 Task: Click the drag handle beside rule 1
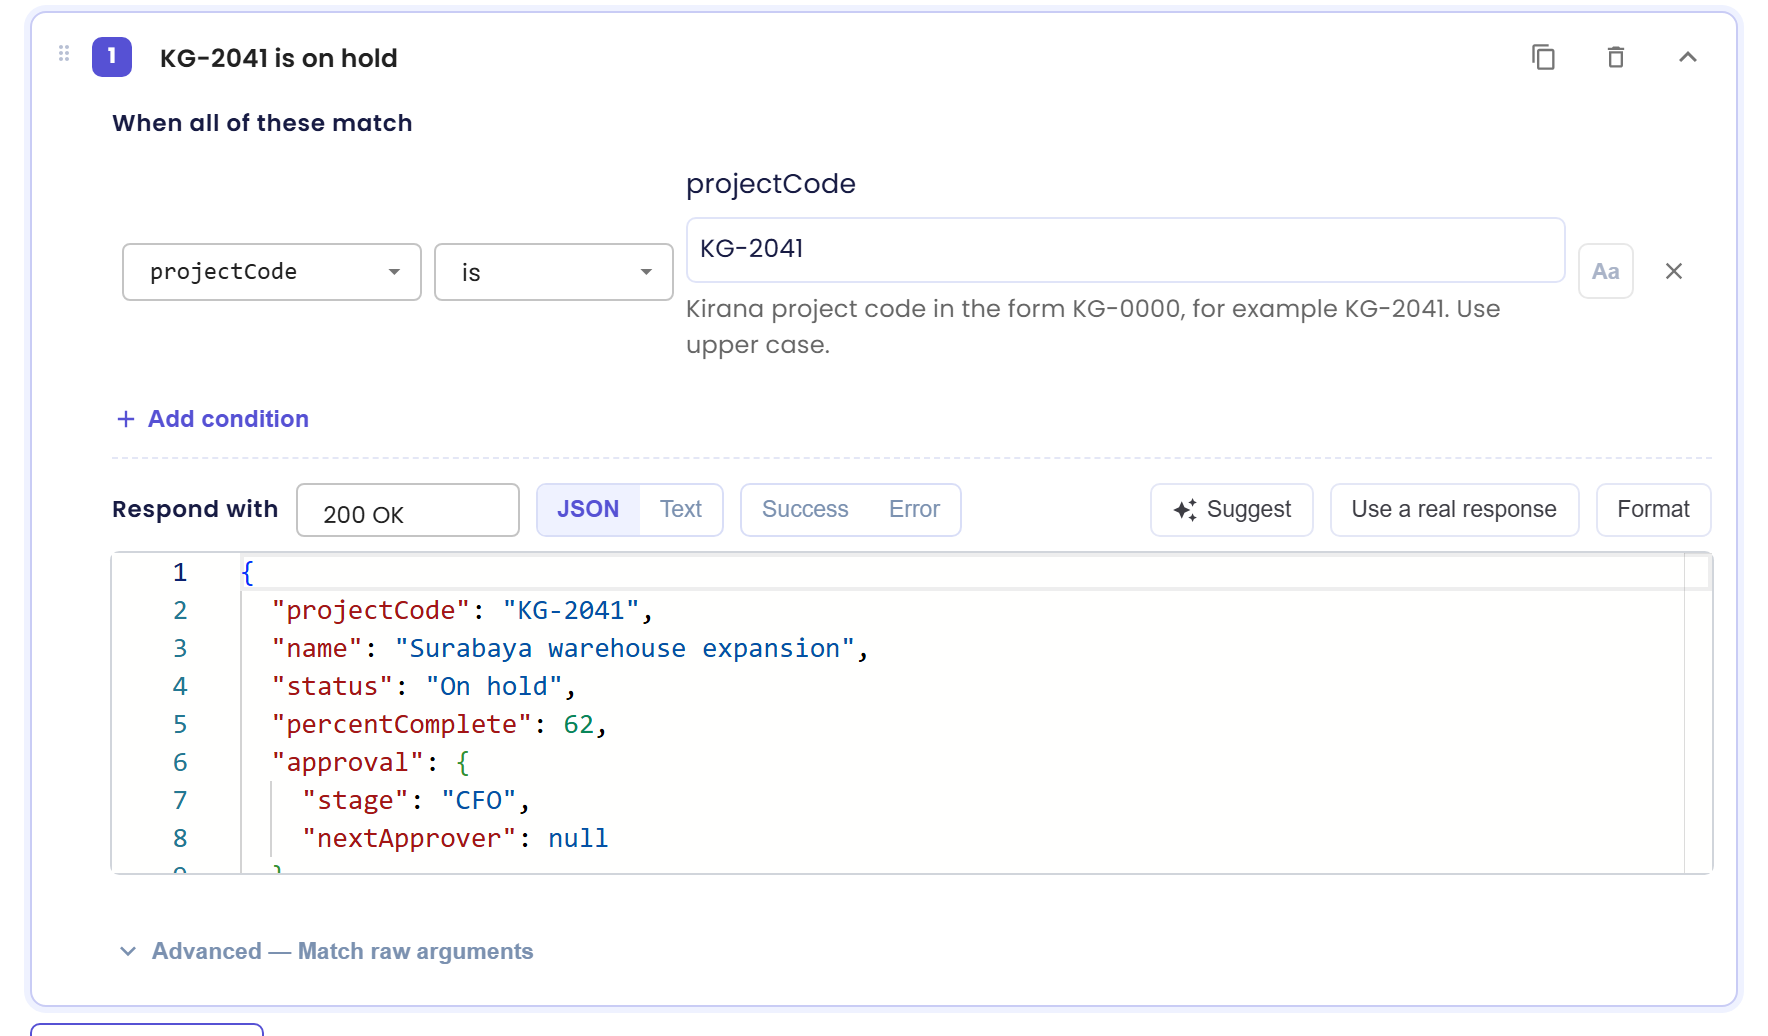click(x=64, y=54)
